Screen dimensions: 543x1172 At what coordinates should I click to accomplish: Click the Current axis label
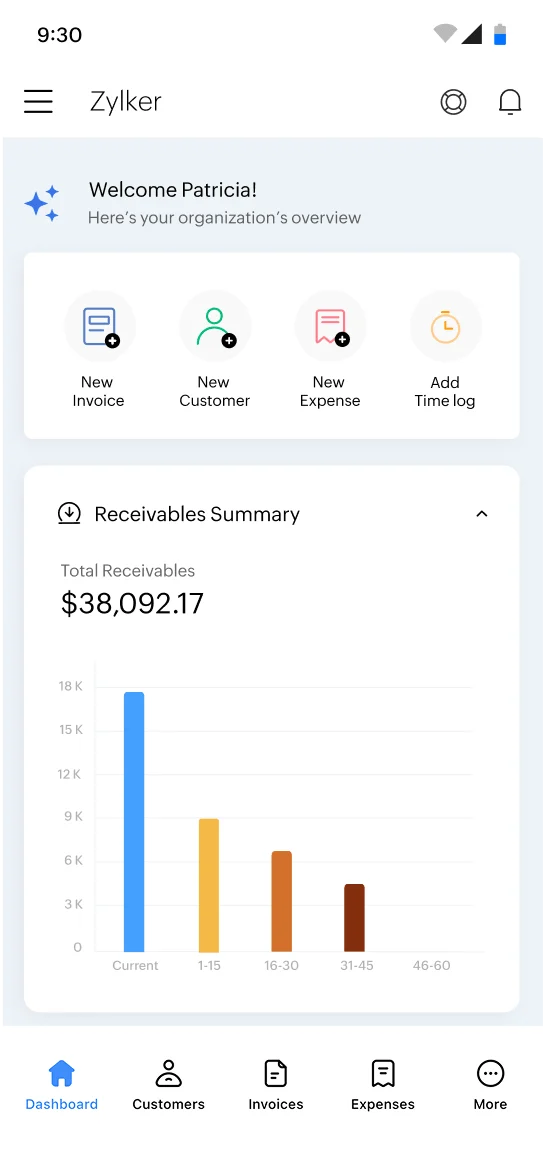point(135,965)
